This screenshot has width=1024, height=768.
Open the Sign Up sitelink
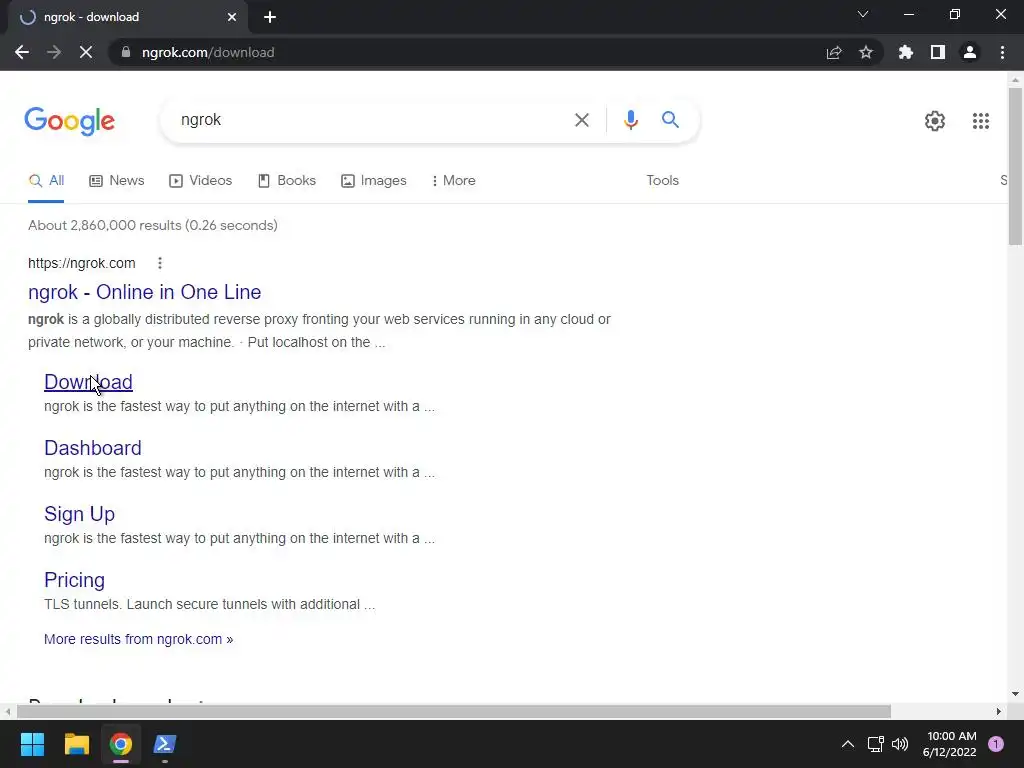click(79, 515)
